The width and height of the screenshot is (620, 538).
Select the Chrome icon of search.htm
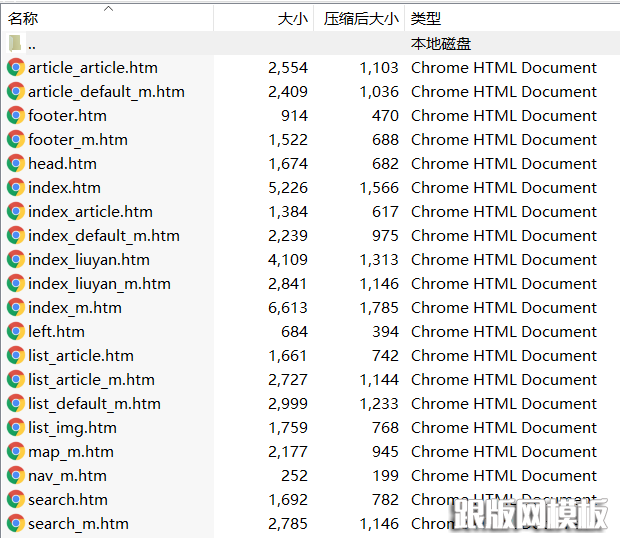(16, 500)
